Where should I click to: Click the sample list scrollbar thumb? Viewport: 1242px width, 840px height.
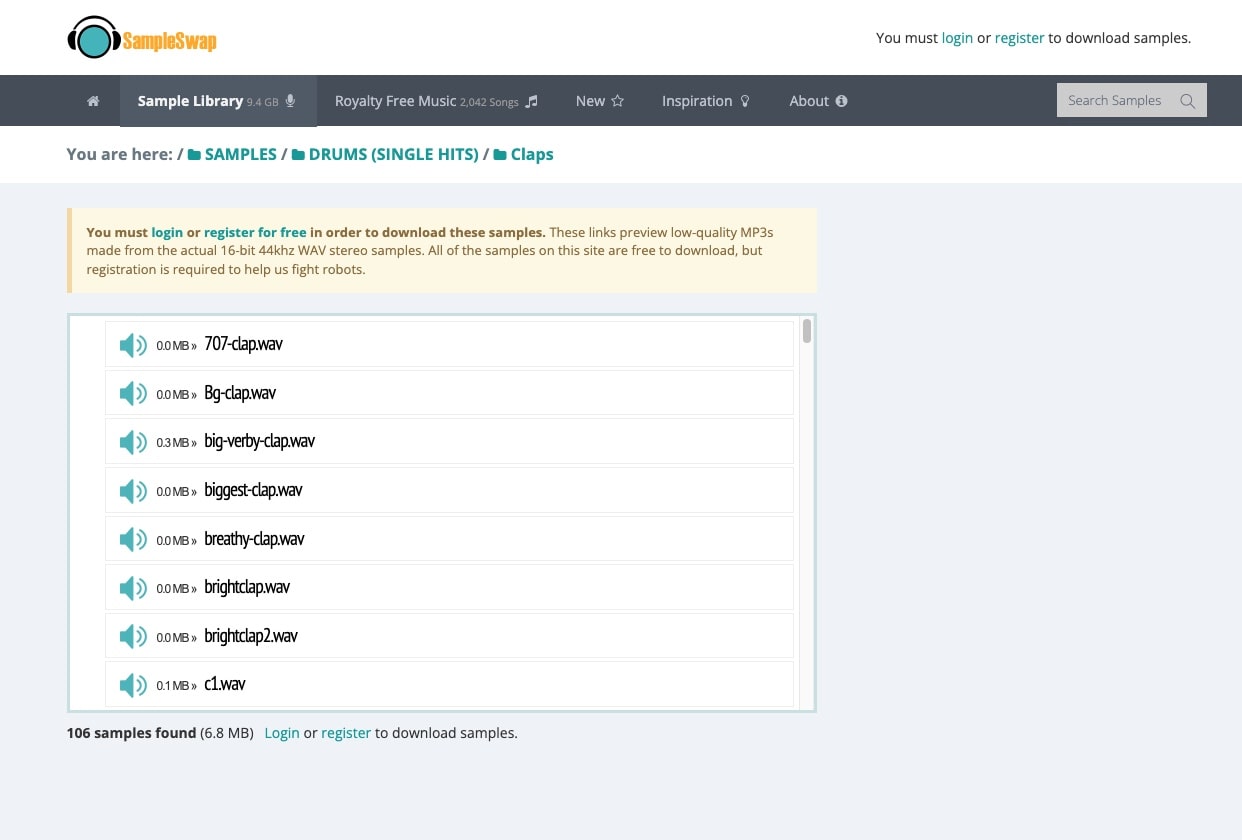click(x=807, y=331)
